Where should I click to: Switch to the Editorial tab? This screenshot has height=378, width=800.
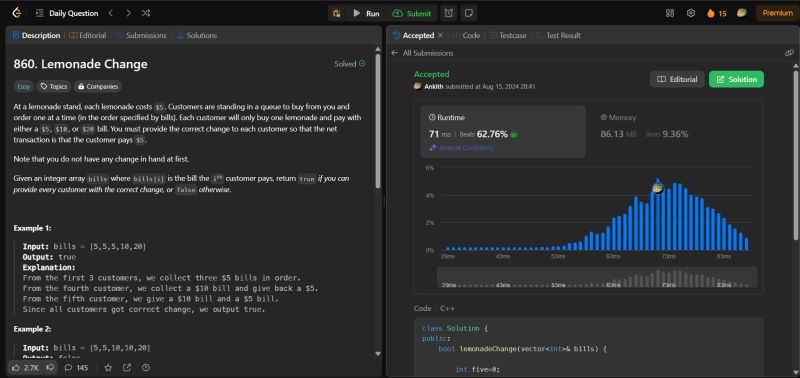point(88,35)
